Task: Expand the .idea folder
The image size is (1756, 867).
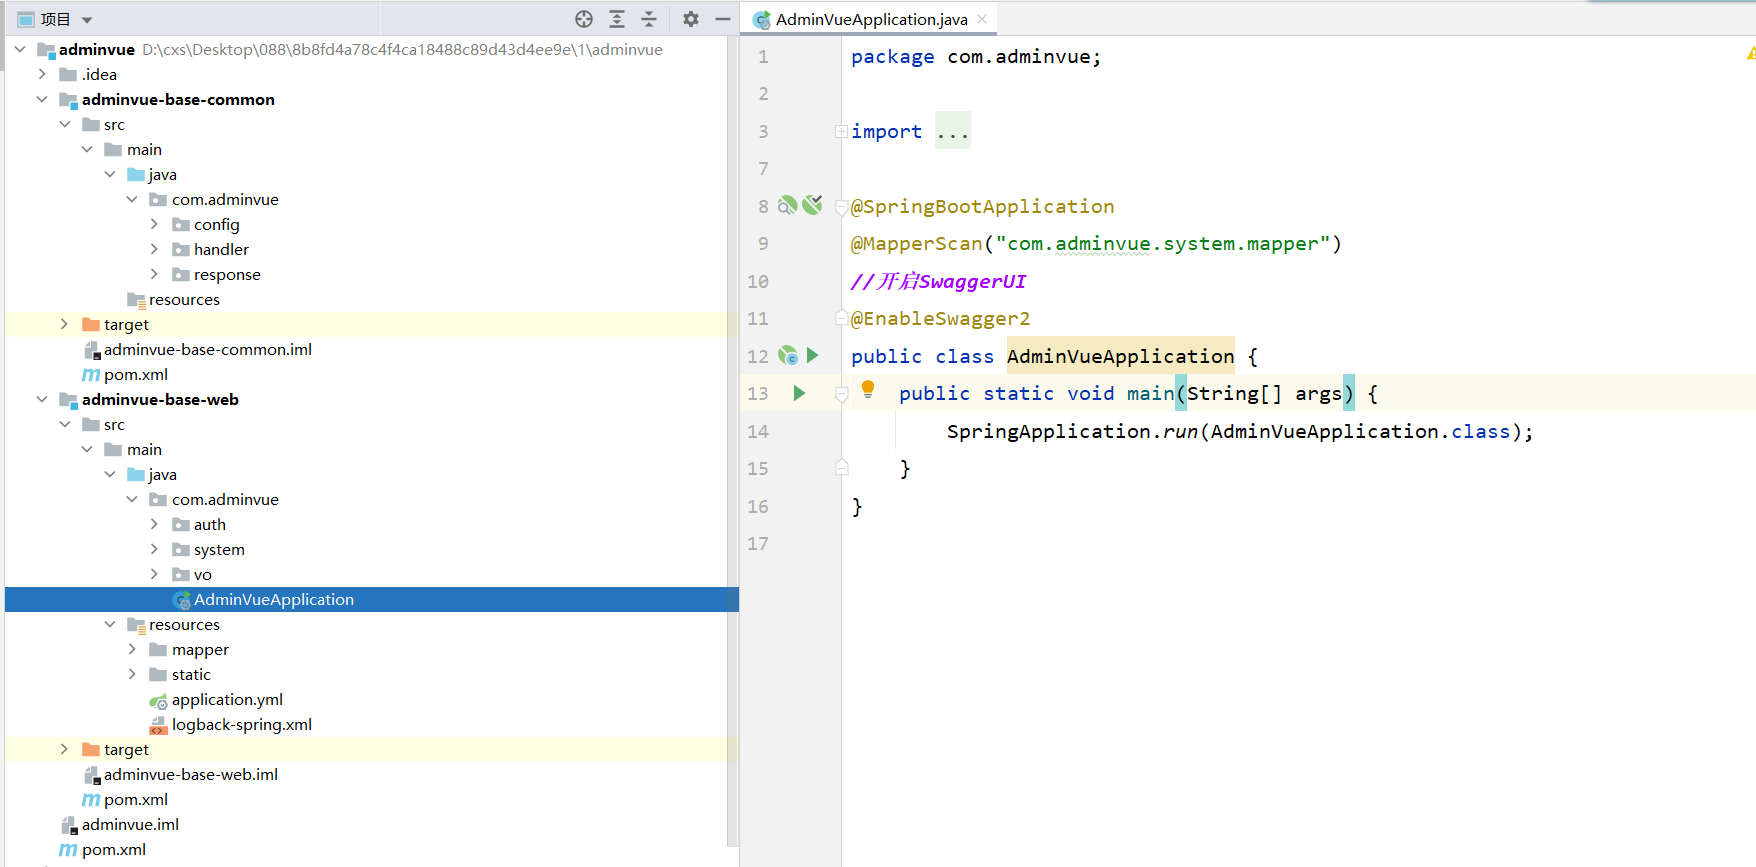Action: point(42,74)
